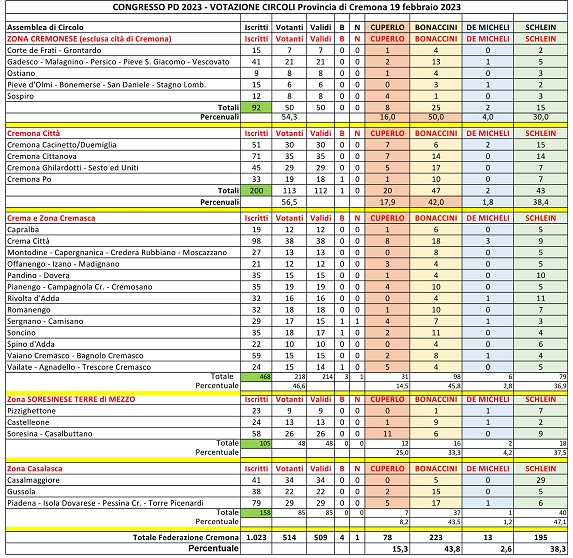Screen dimensions: 573x558
Task: Select the 'Sergnano - Camisano' row name
Action: coord(45,321)
